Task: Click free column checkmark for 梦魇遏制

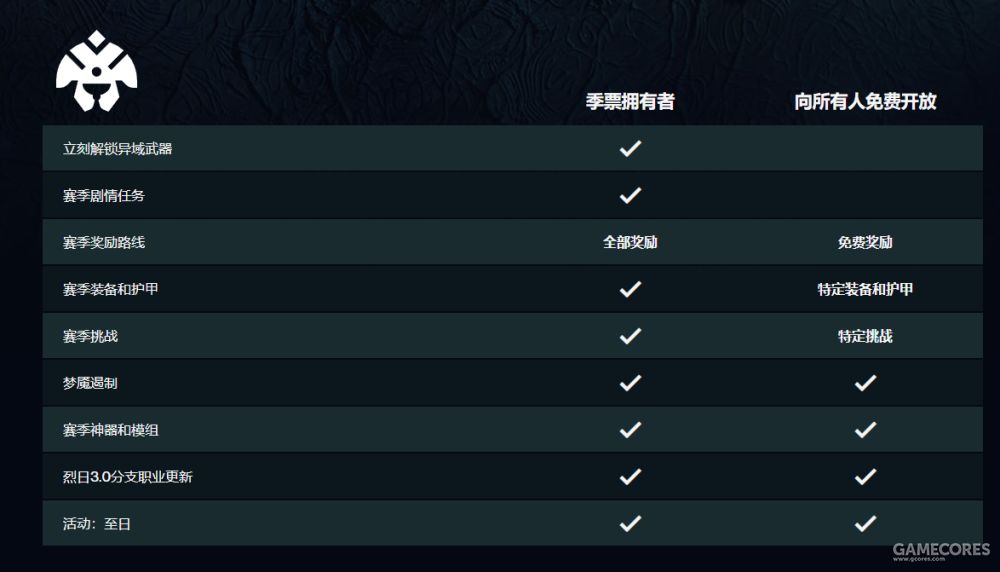Action: click(x=865, y=383)
